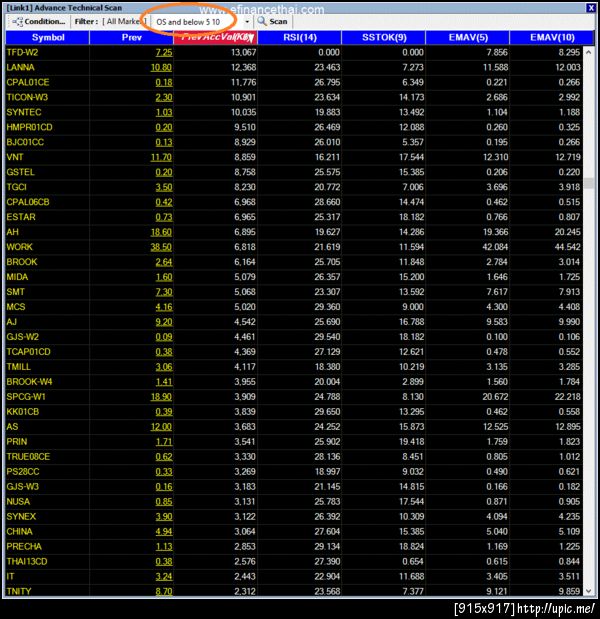
Task: Select symbol TGCI
Action: 17,187
